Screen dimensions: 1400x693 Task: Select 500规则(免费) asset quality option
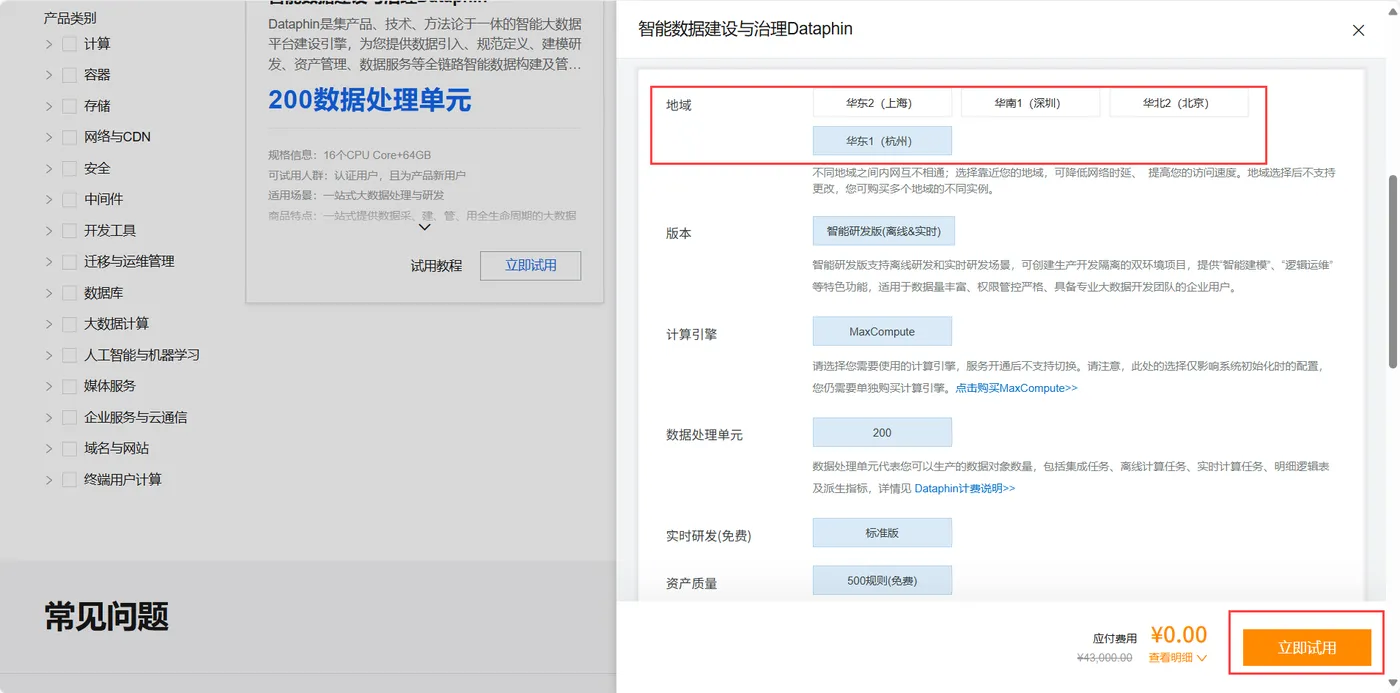882,581
